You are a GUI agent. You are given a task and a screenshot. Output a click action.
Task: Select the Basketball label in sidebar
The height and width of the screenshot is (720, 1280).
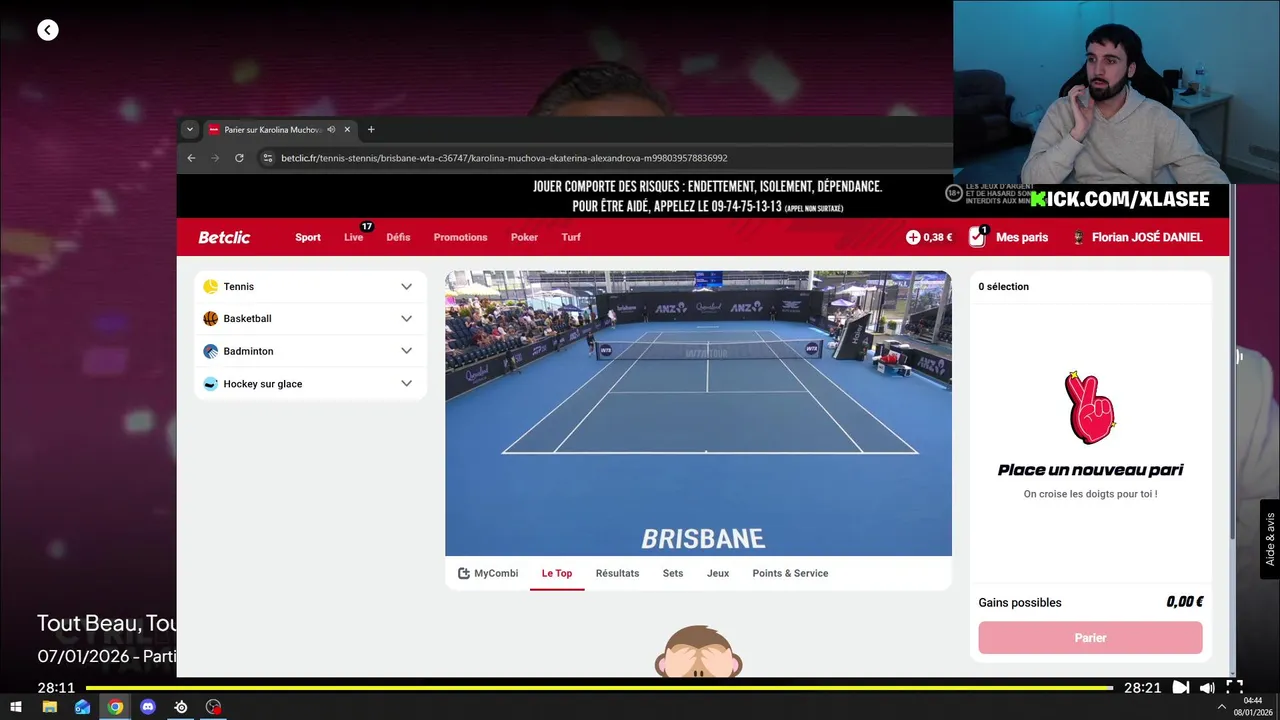click(x=247, y=319)
